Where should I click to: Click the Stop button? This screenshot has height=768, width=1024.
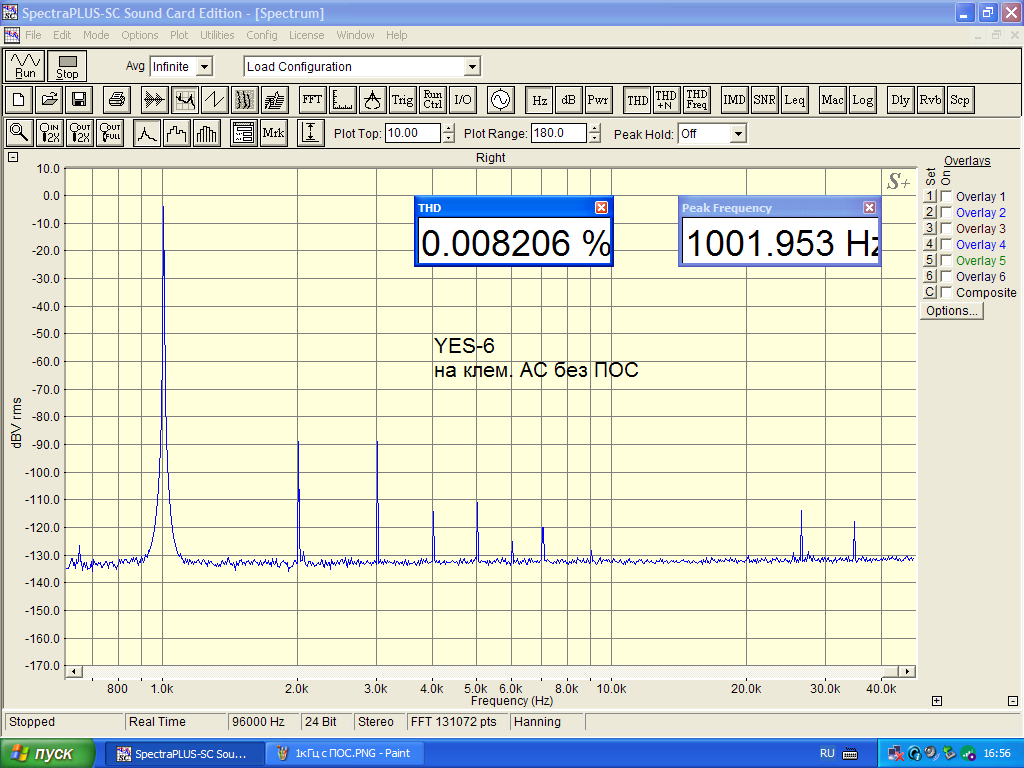[67, 66]
